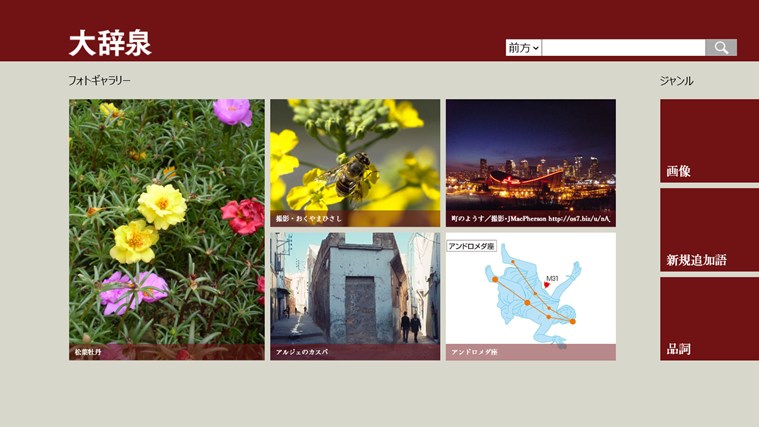Click the アルジェのカスバ caption bar
759x427 pixels.
(x=355, y=352)
